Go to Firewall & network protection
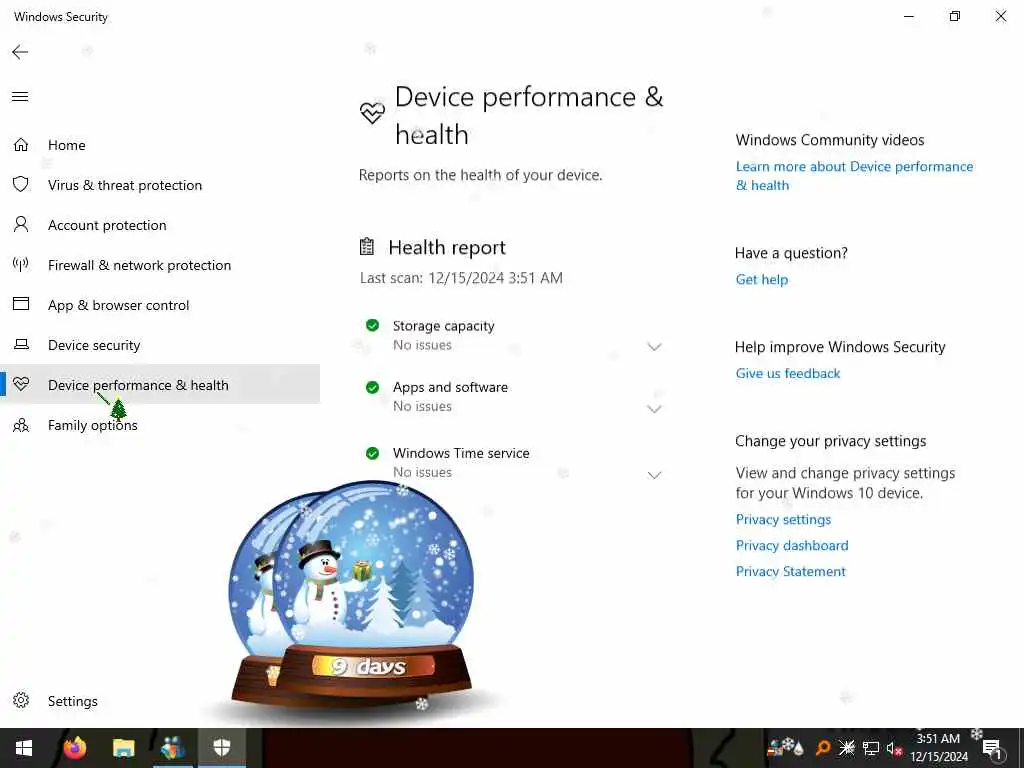Viewport: 1024px width, 768px height. point(160,265)
